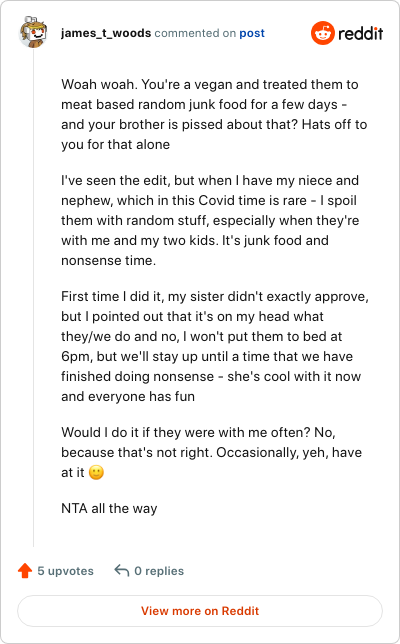Click the 'reddit' wordmark text
This screenshot has height=644, width=400.
coord(361,33)
